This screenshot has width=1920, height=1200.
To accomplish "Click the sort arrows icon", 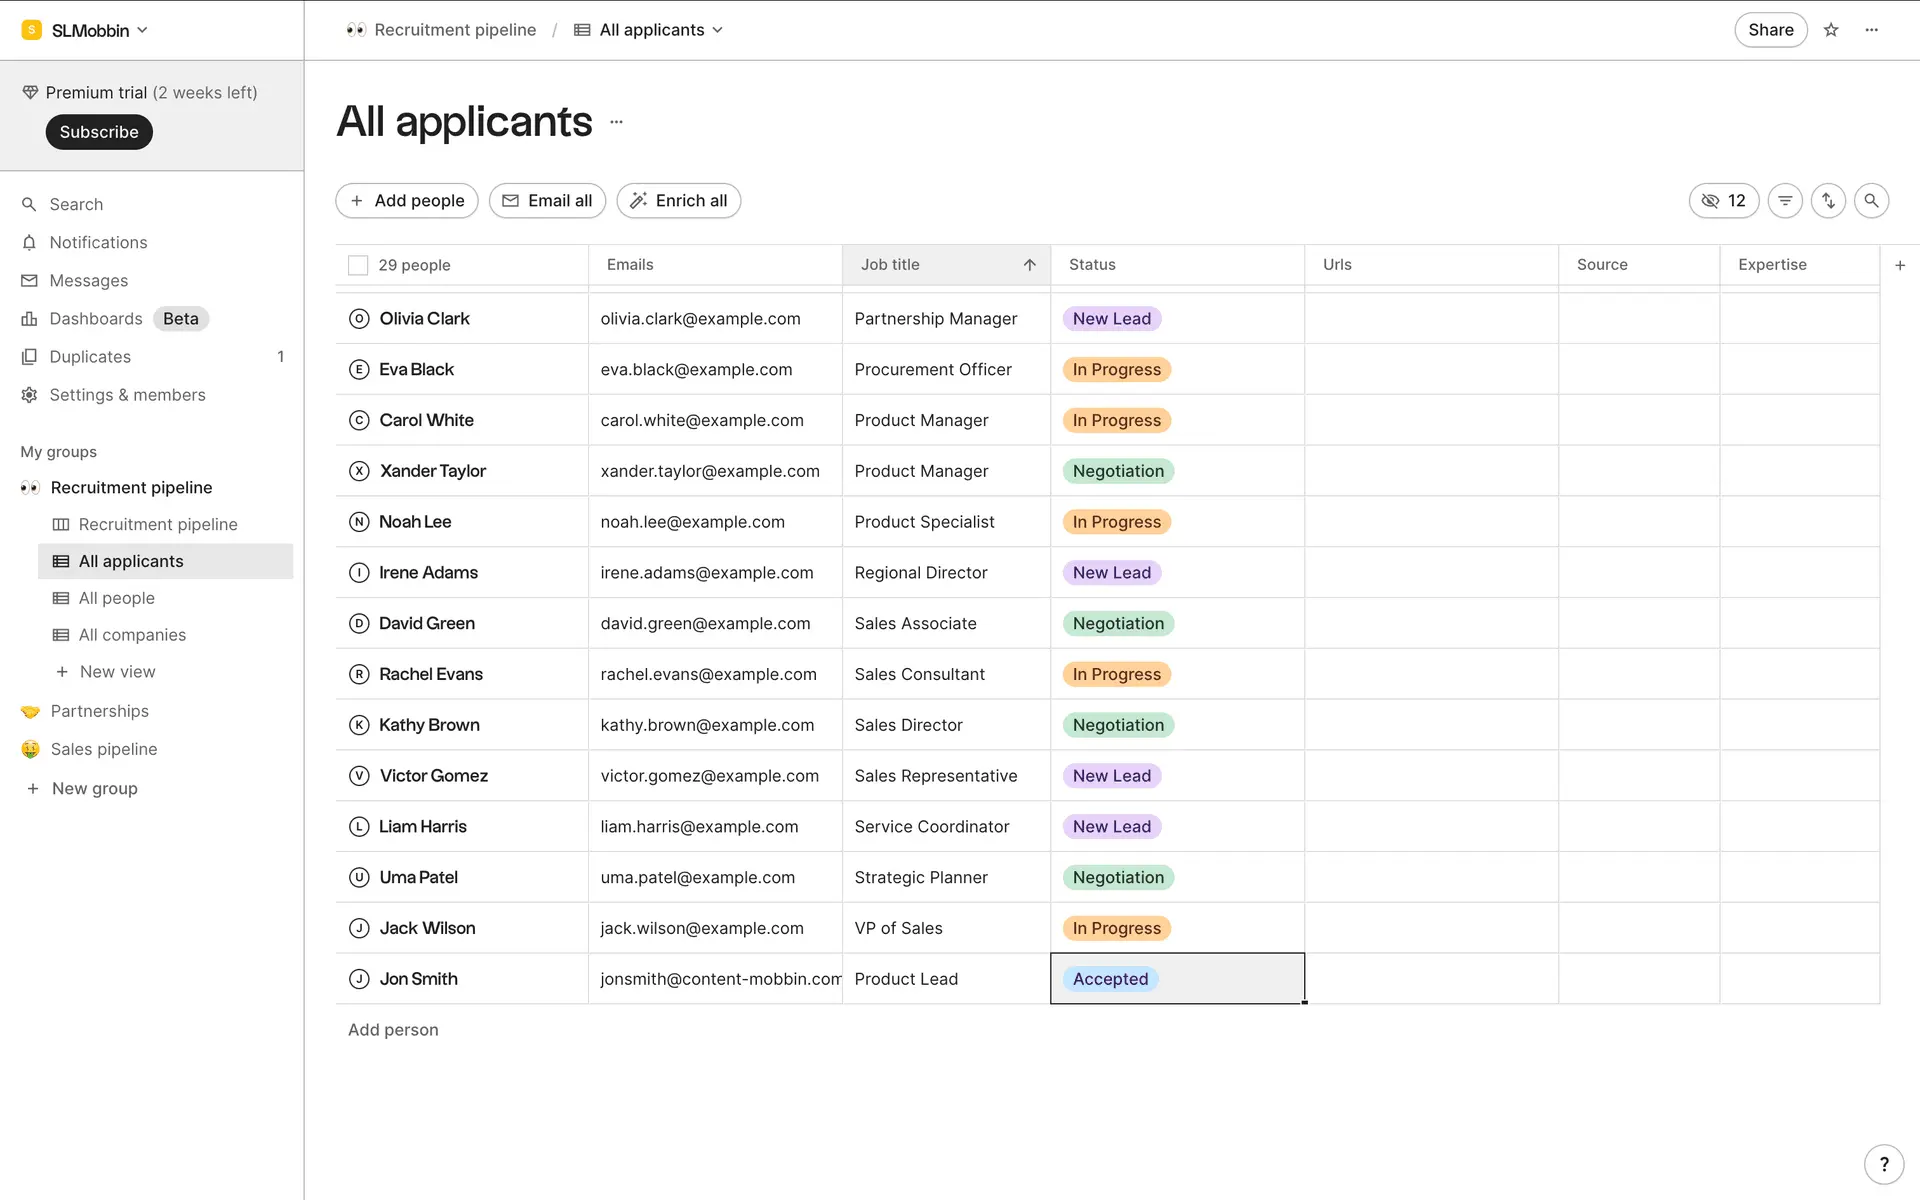I will (1828, 201).
